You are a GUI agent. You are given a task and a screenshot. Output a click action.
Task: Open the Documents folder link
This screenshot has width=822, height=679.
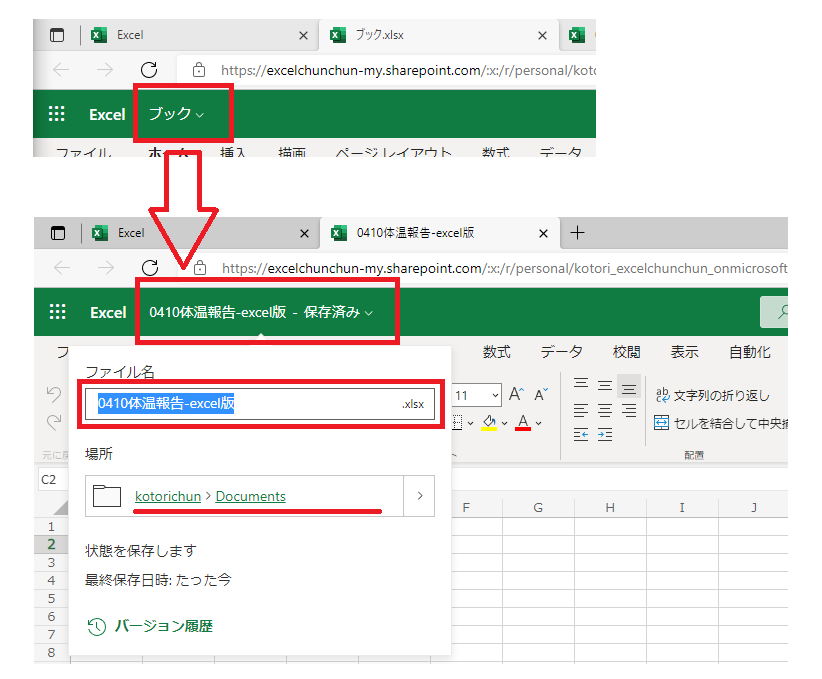[251, 496]
